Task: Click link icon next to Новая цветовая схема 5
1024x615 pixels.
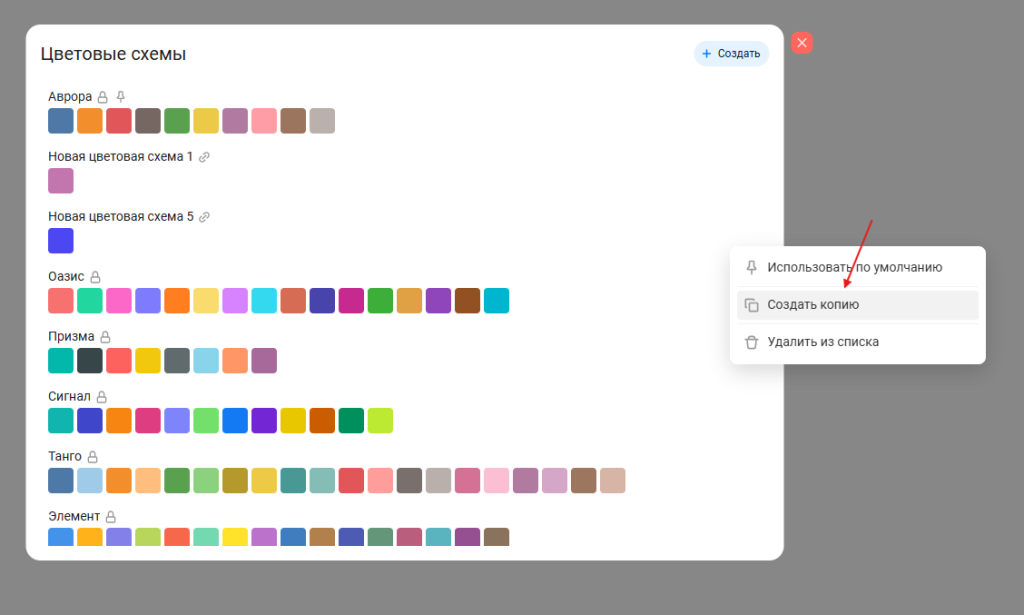Action: (x=204, y=217)
